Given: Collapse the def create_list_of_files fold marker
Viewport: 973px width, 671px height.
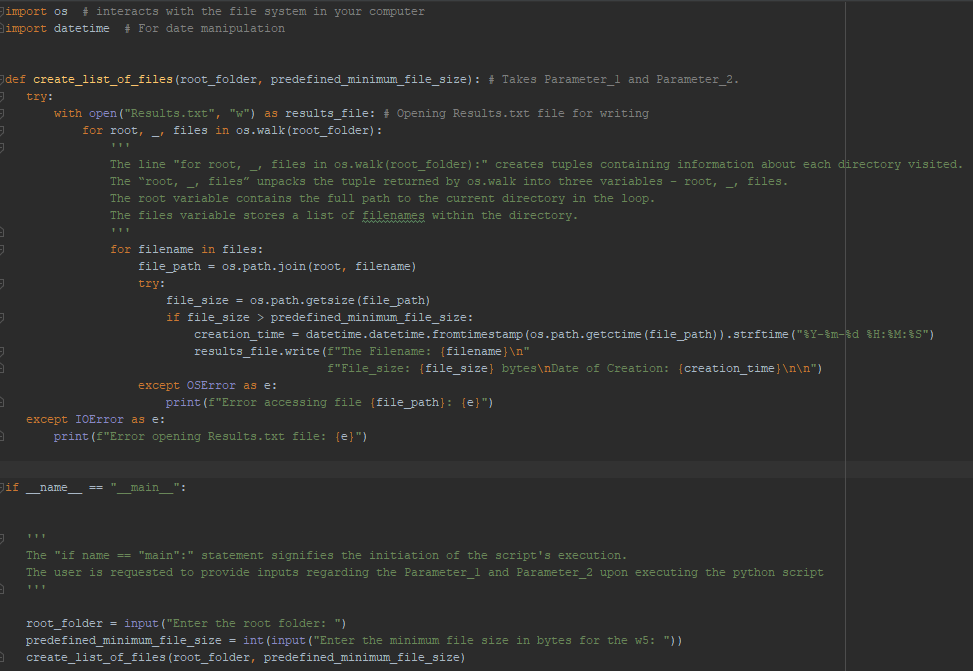Looking at the screenshot, I should tap(2, 79).
